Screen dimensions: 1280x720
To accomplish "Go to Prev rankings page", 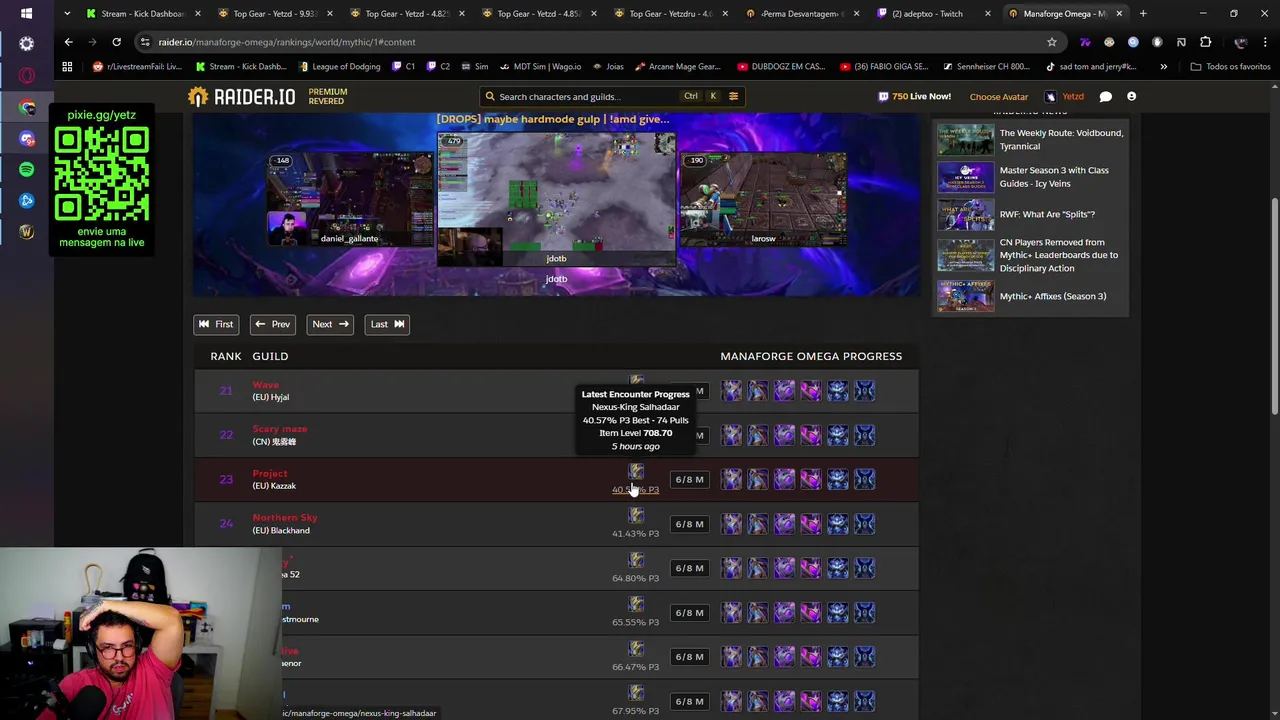I will (x=272, y=324).
